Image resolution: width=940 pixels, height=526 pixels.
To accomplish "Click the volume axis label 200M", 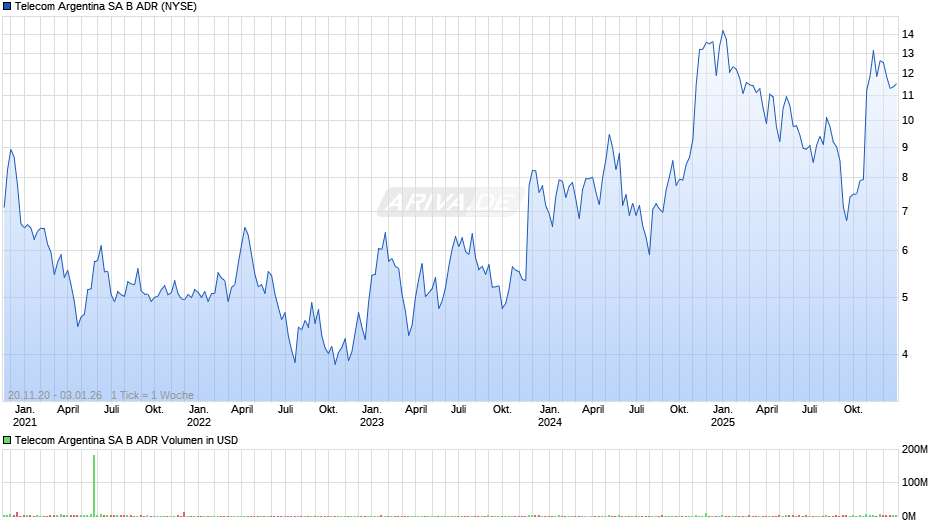I will (x=914, y=450).
